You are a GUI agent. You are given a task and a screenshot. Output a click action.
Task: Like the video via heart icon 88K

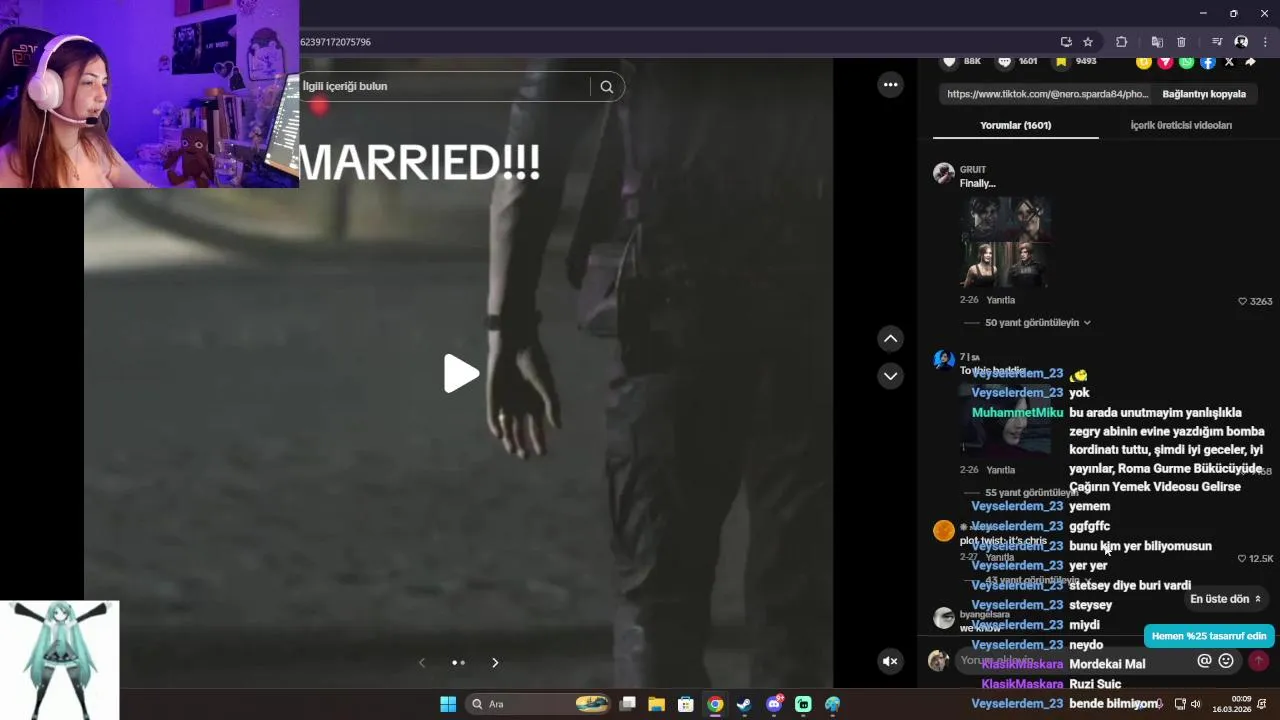949,61
